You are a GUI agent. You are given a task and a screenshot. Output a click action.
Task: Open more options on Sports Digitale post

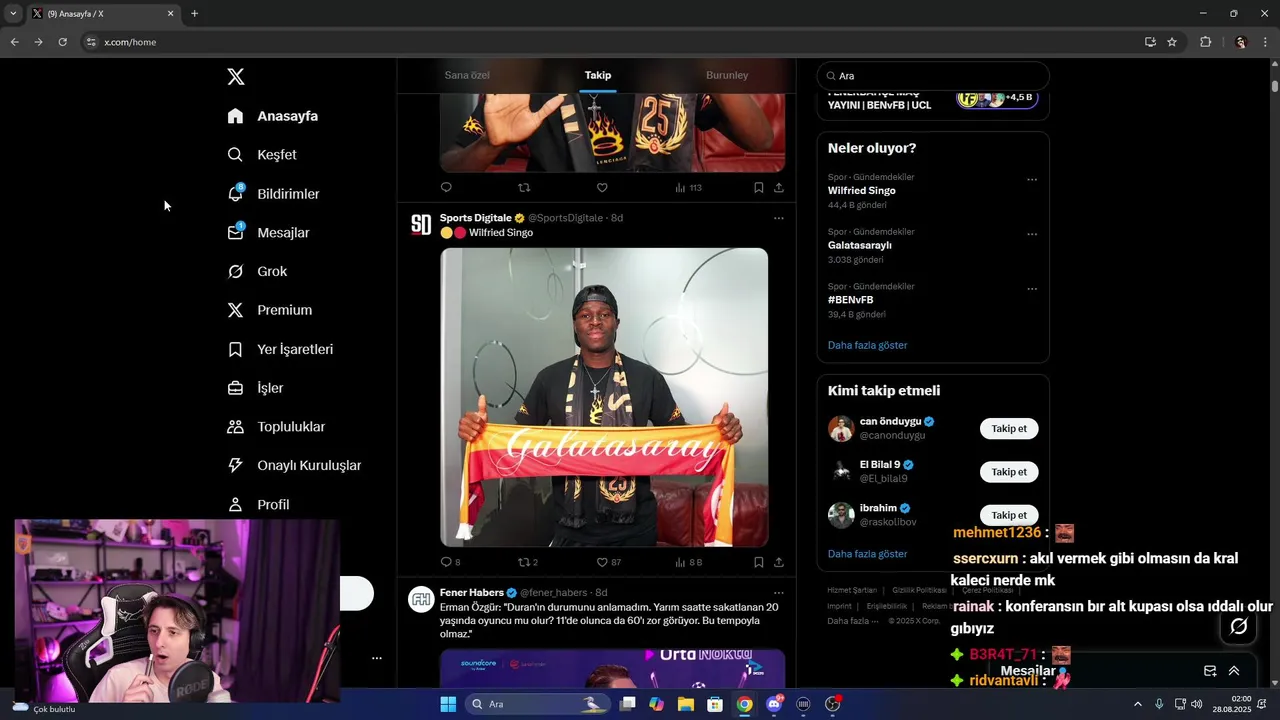[x=779, y=218]
